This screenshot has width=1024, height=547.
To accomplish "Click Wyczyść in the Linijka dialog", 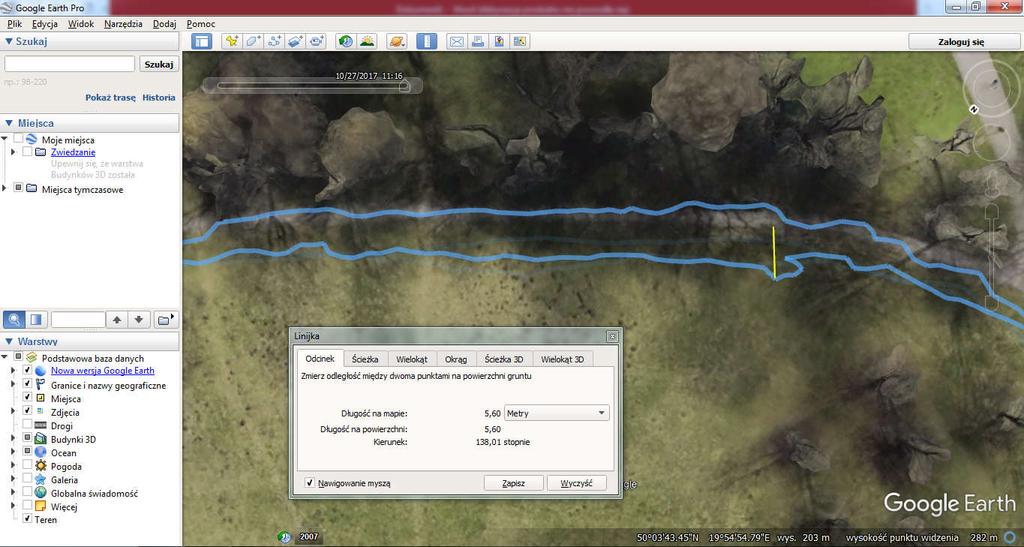I will pos(577,483).
